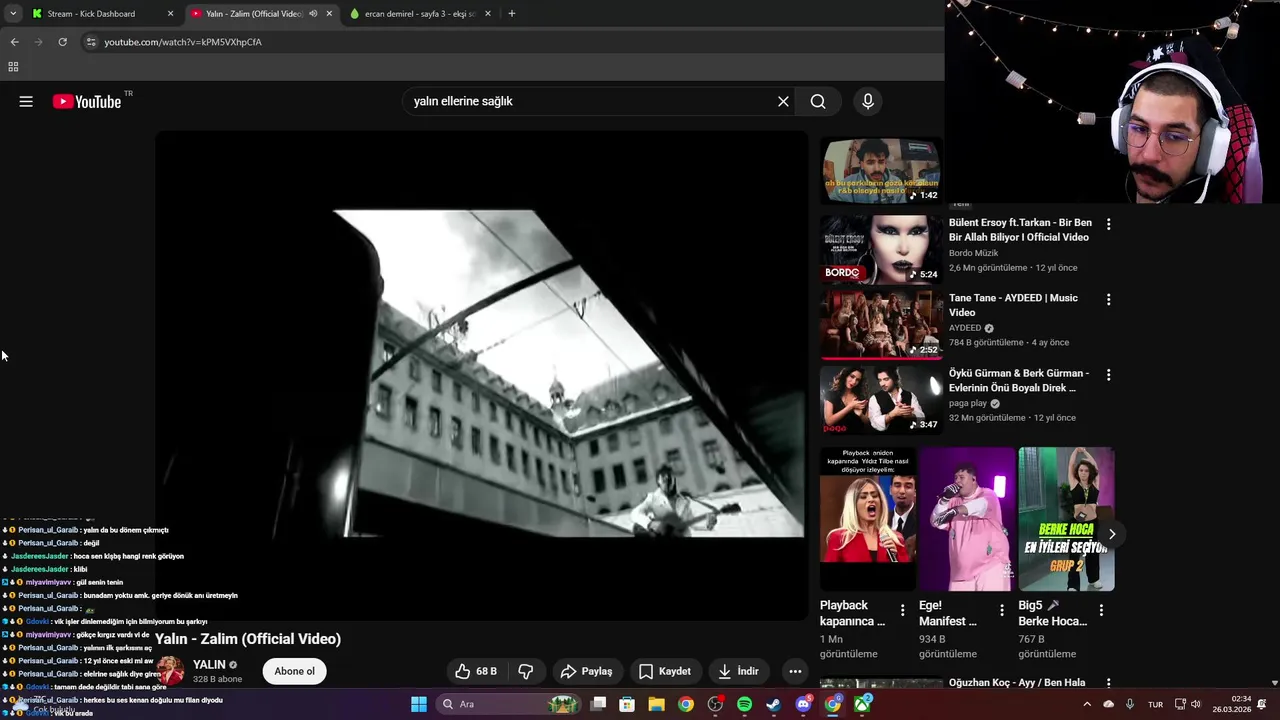Mute the YouTube tab via speaker icon

coord(313,14)
